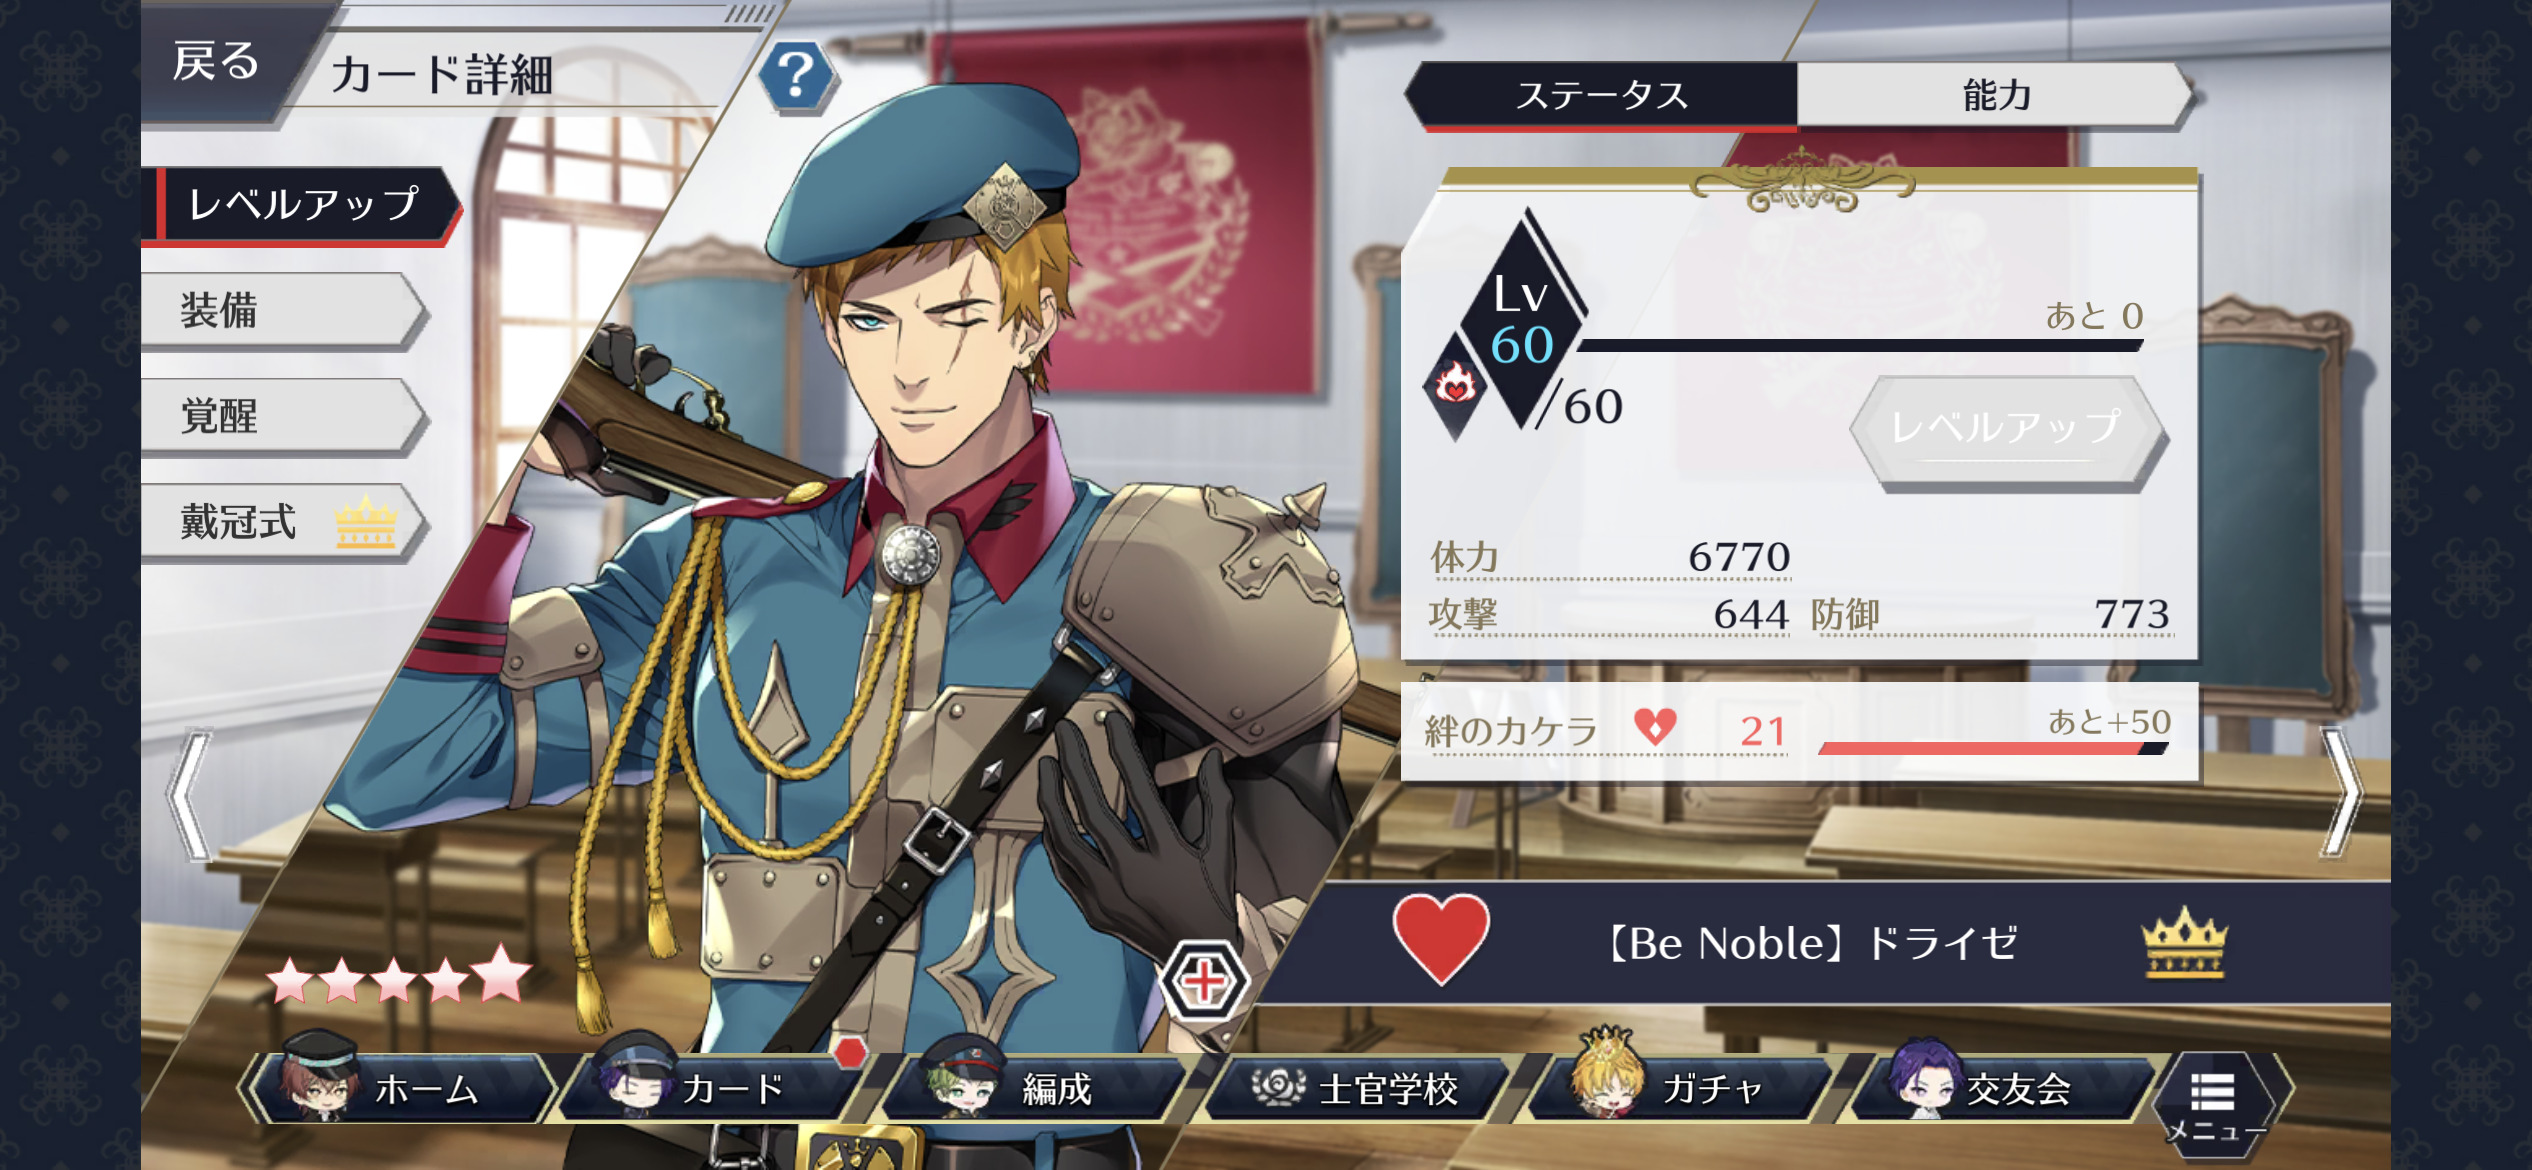Tap the greyed レベルアップ button in status panel
The width and height of the screenshot is (2532, 1170).
point(2008,430)
